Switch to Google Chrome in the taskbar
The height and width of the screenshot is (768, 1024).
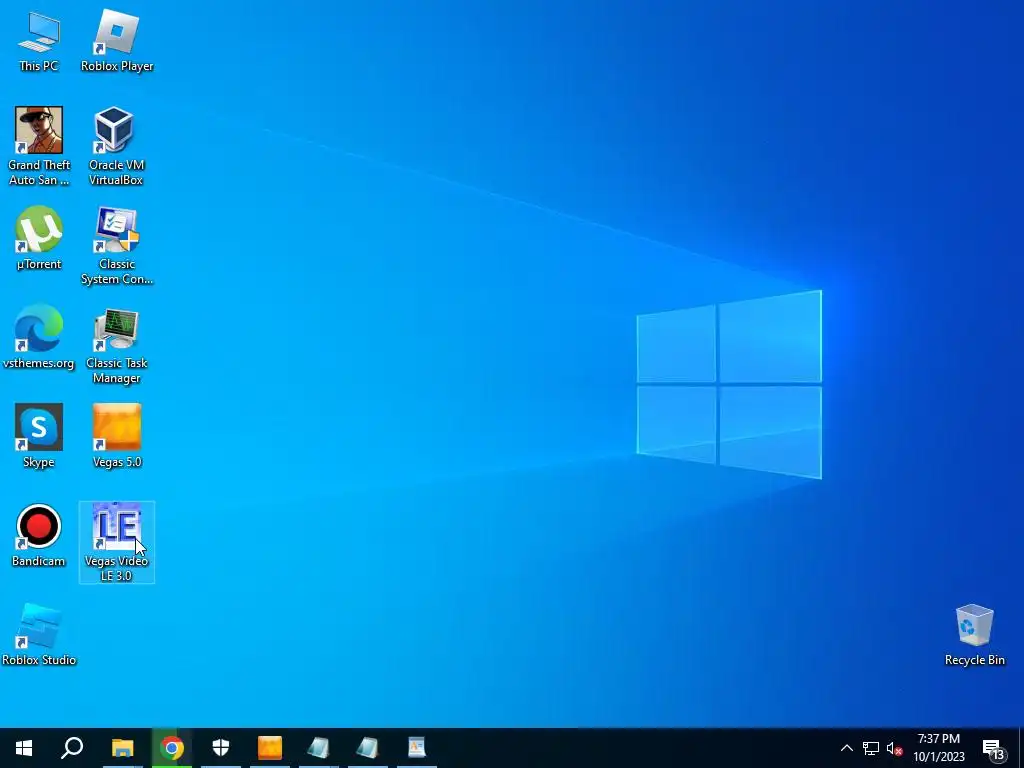click(x=172, y=748)
